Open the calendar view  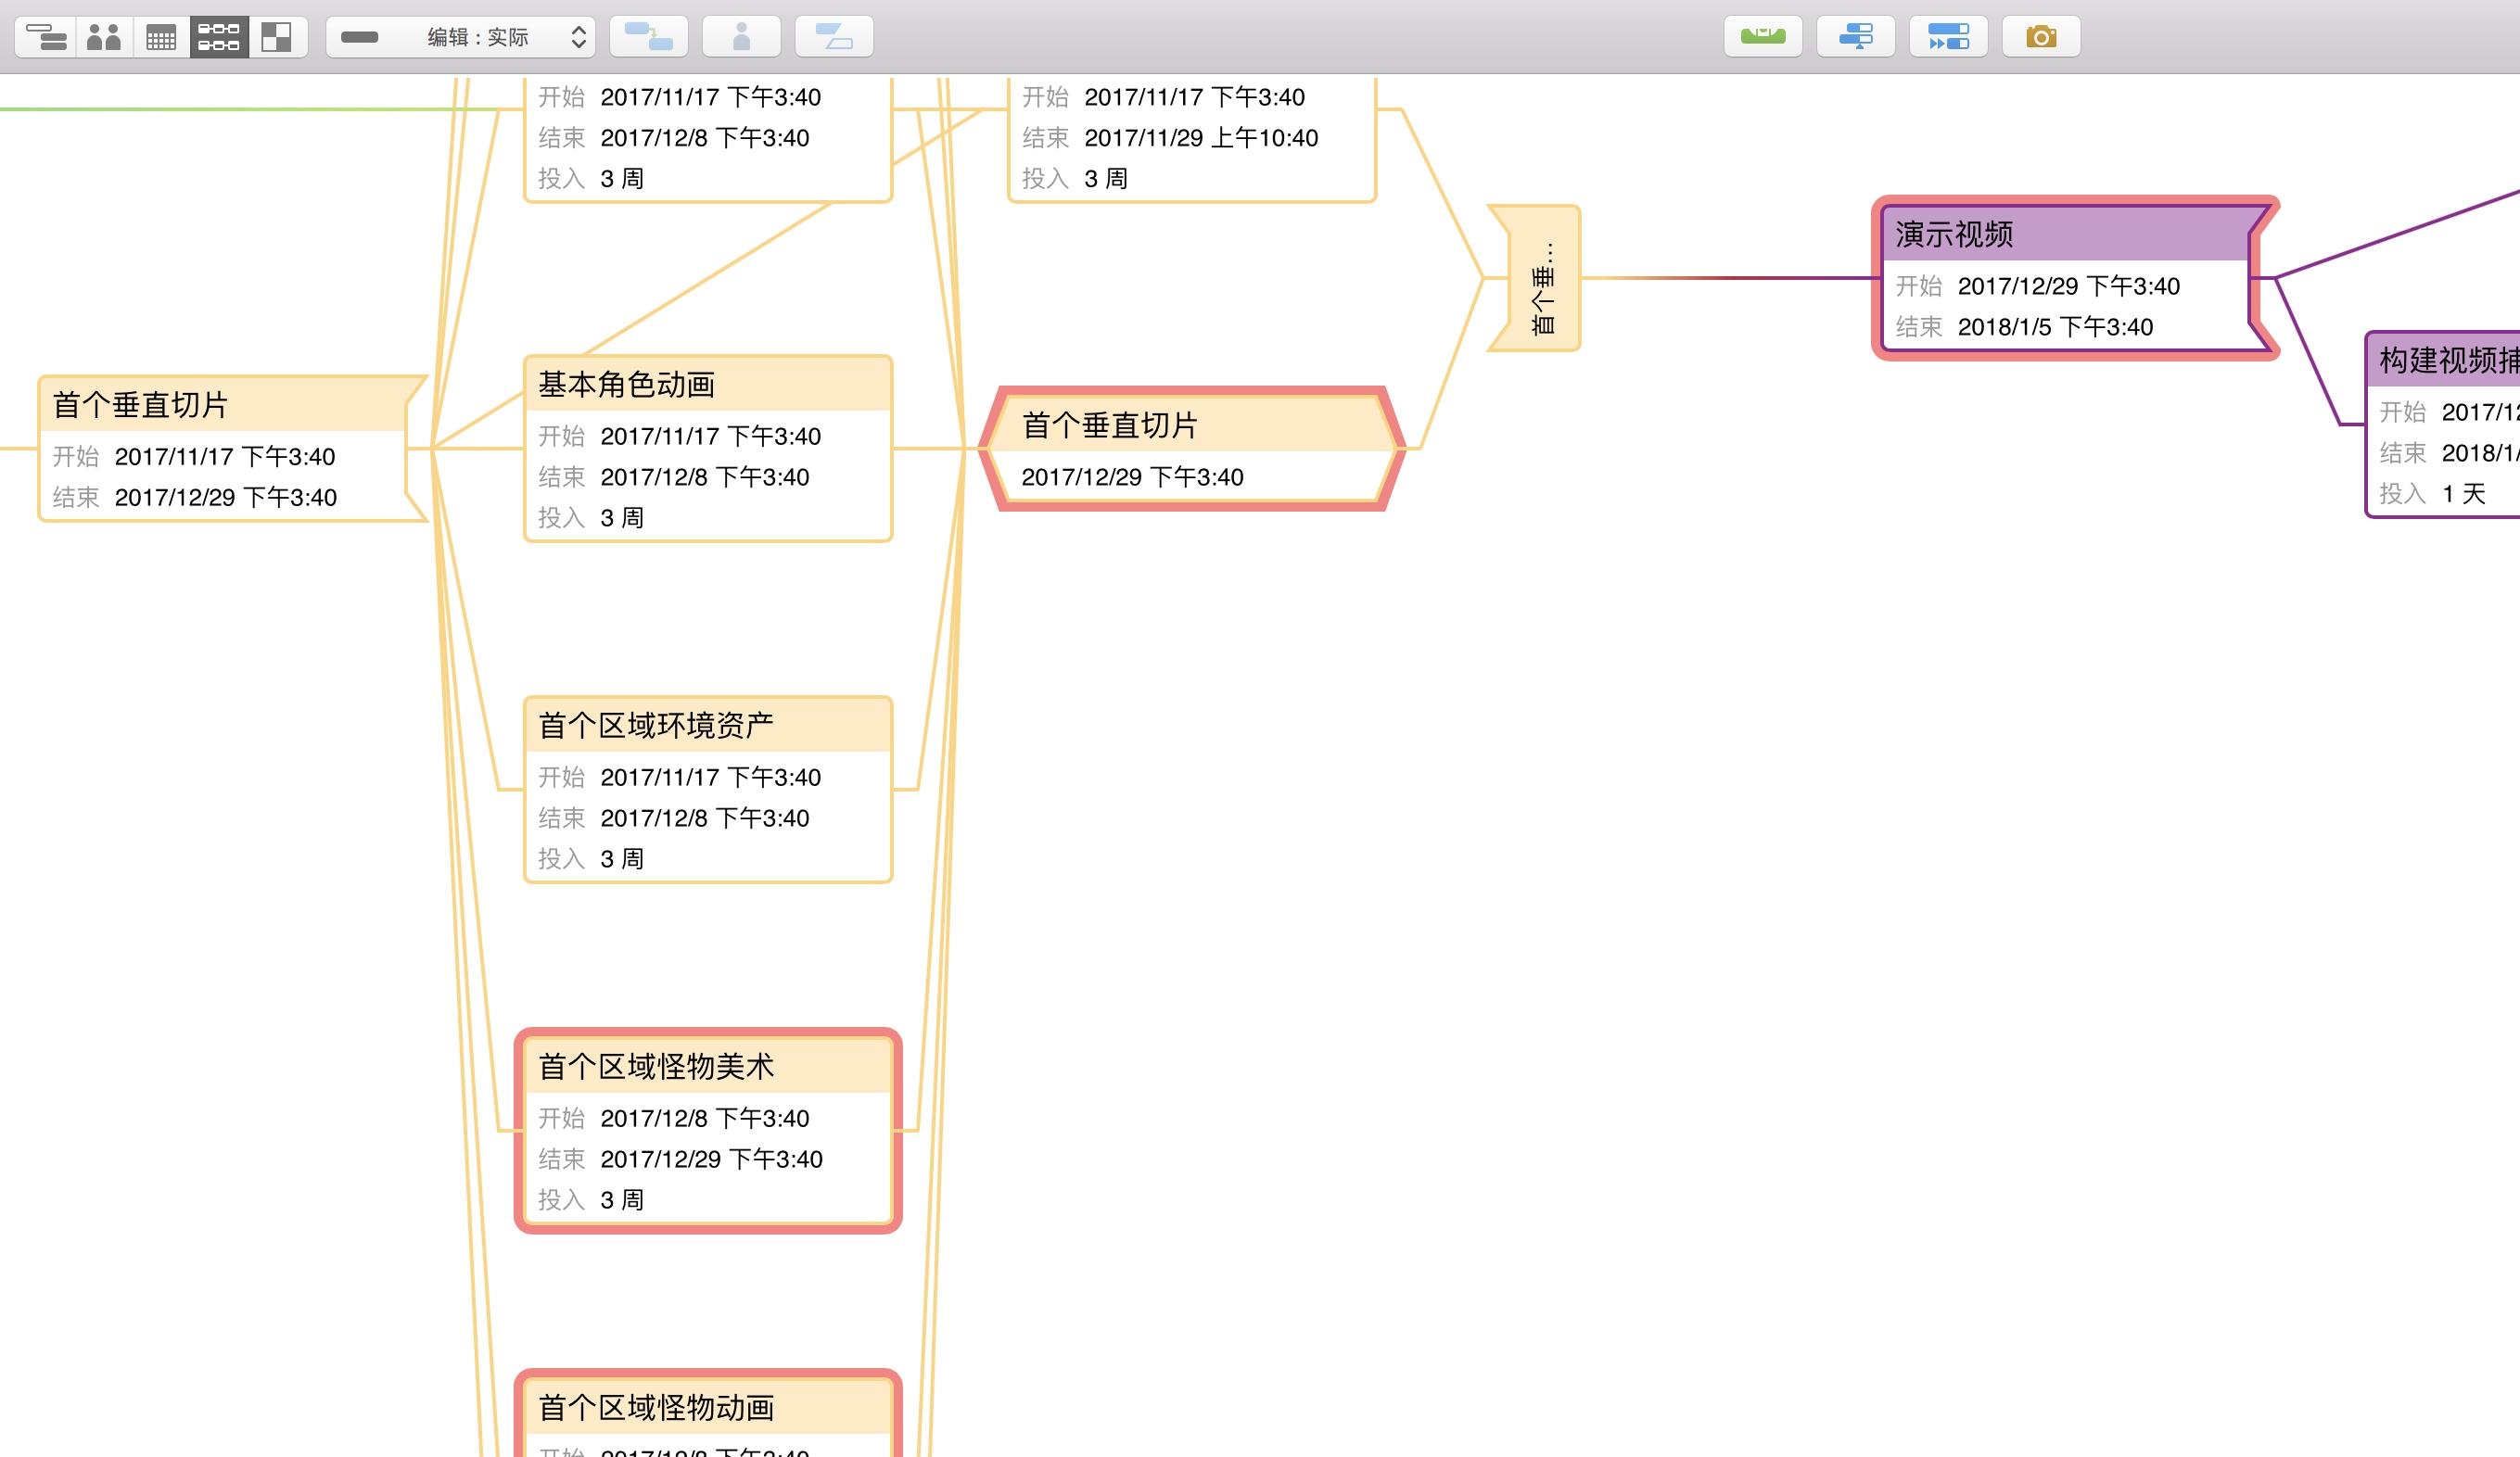click(x=161, y=37)
